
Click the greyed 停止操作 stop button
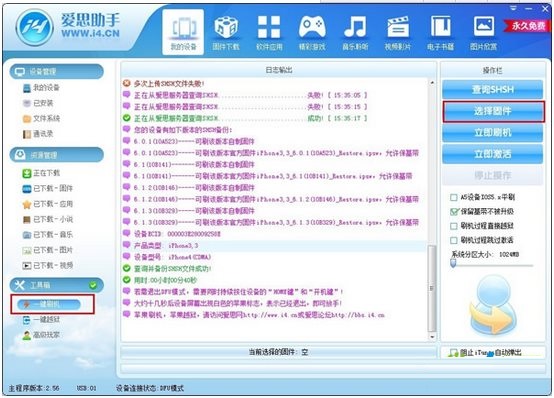pyautogui.click(x=492, y=175)
